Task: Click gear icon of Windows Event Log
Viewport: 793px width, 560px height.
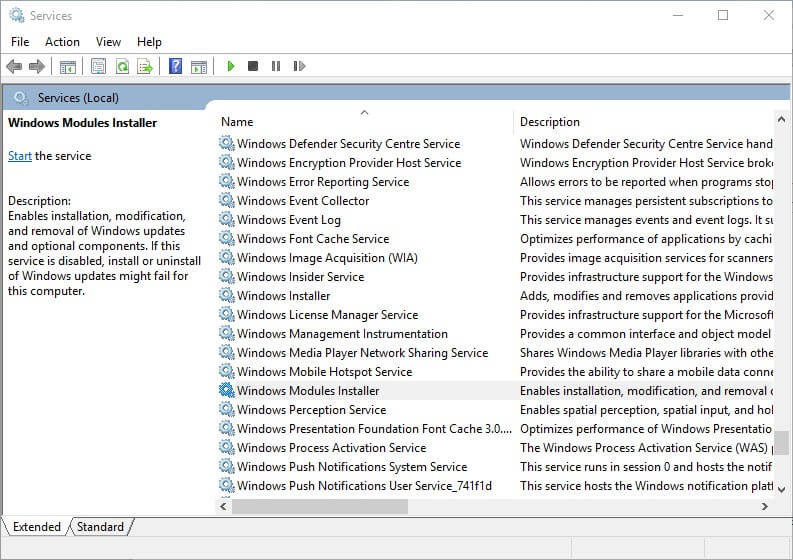Action: click(227, 219)
